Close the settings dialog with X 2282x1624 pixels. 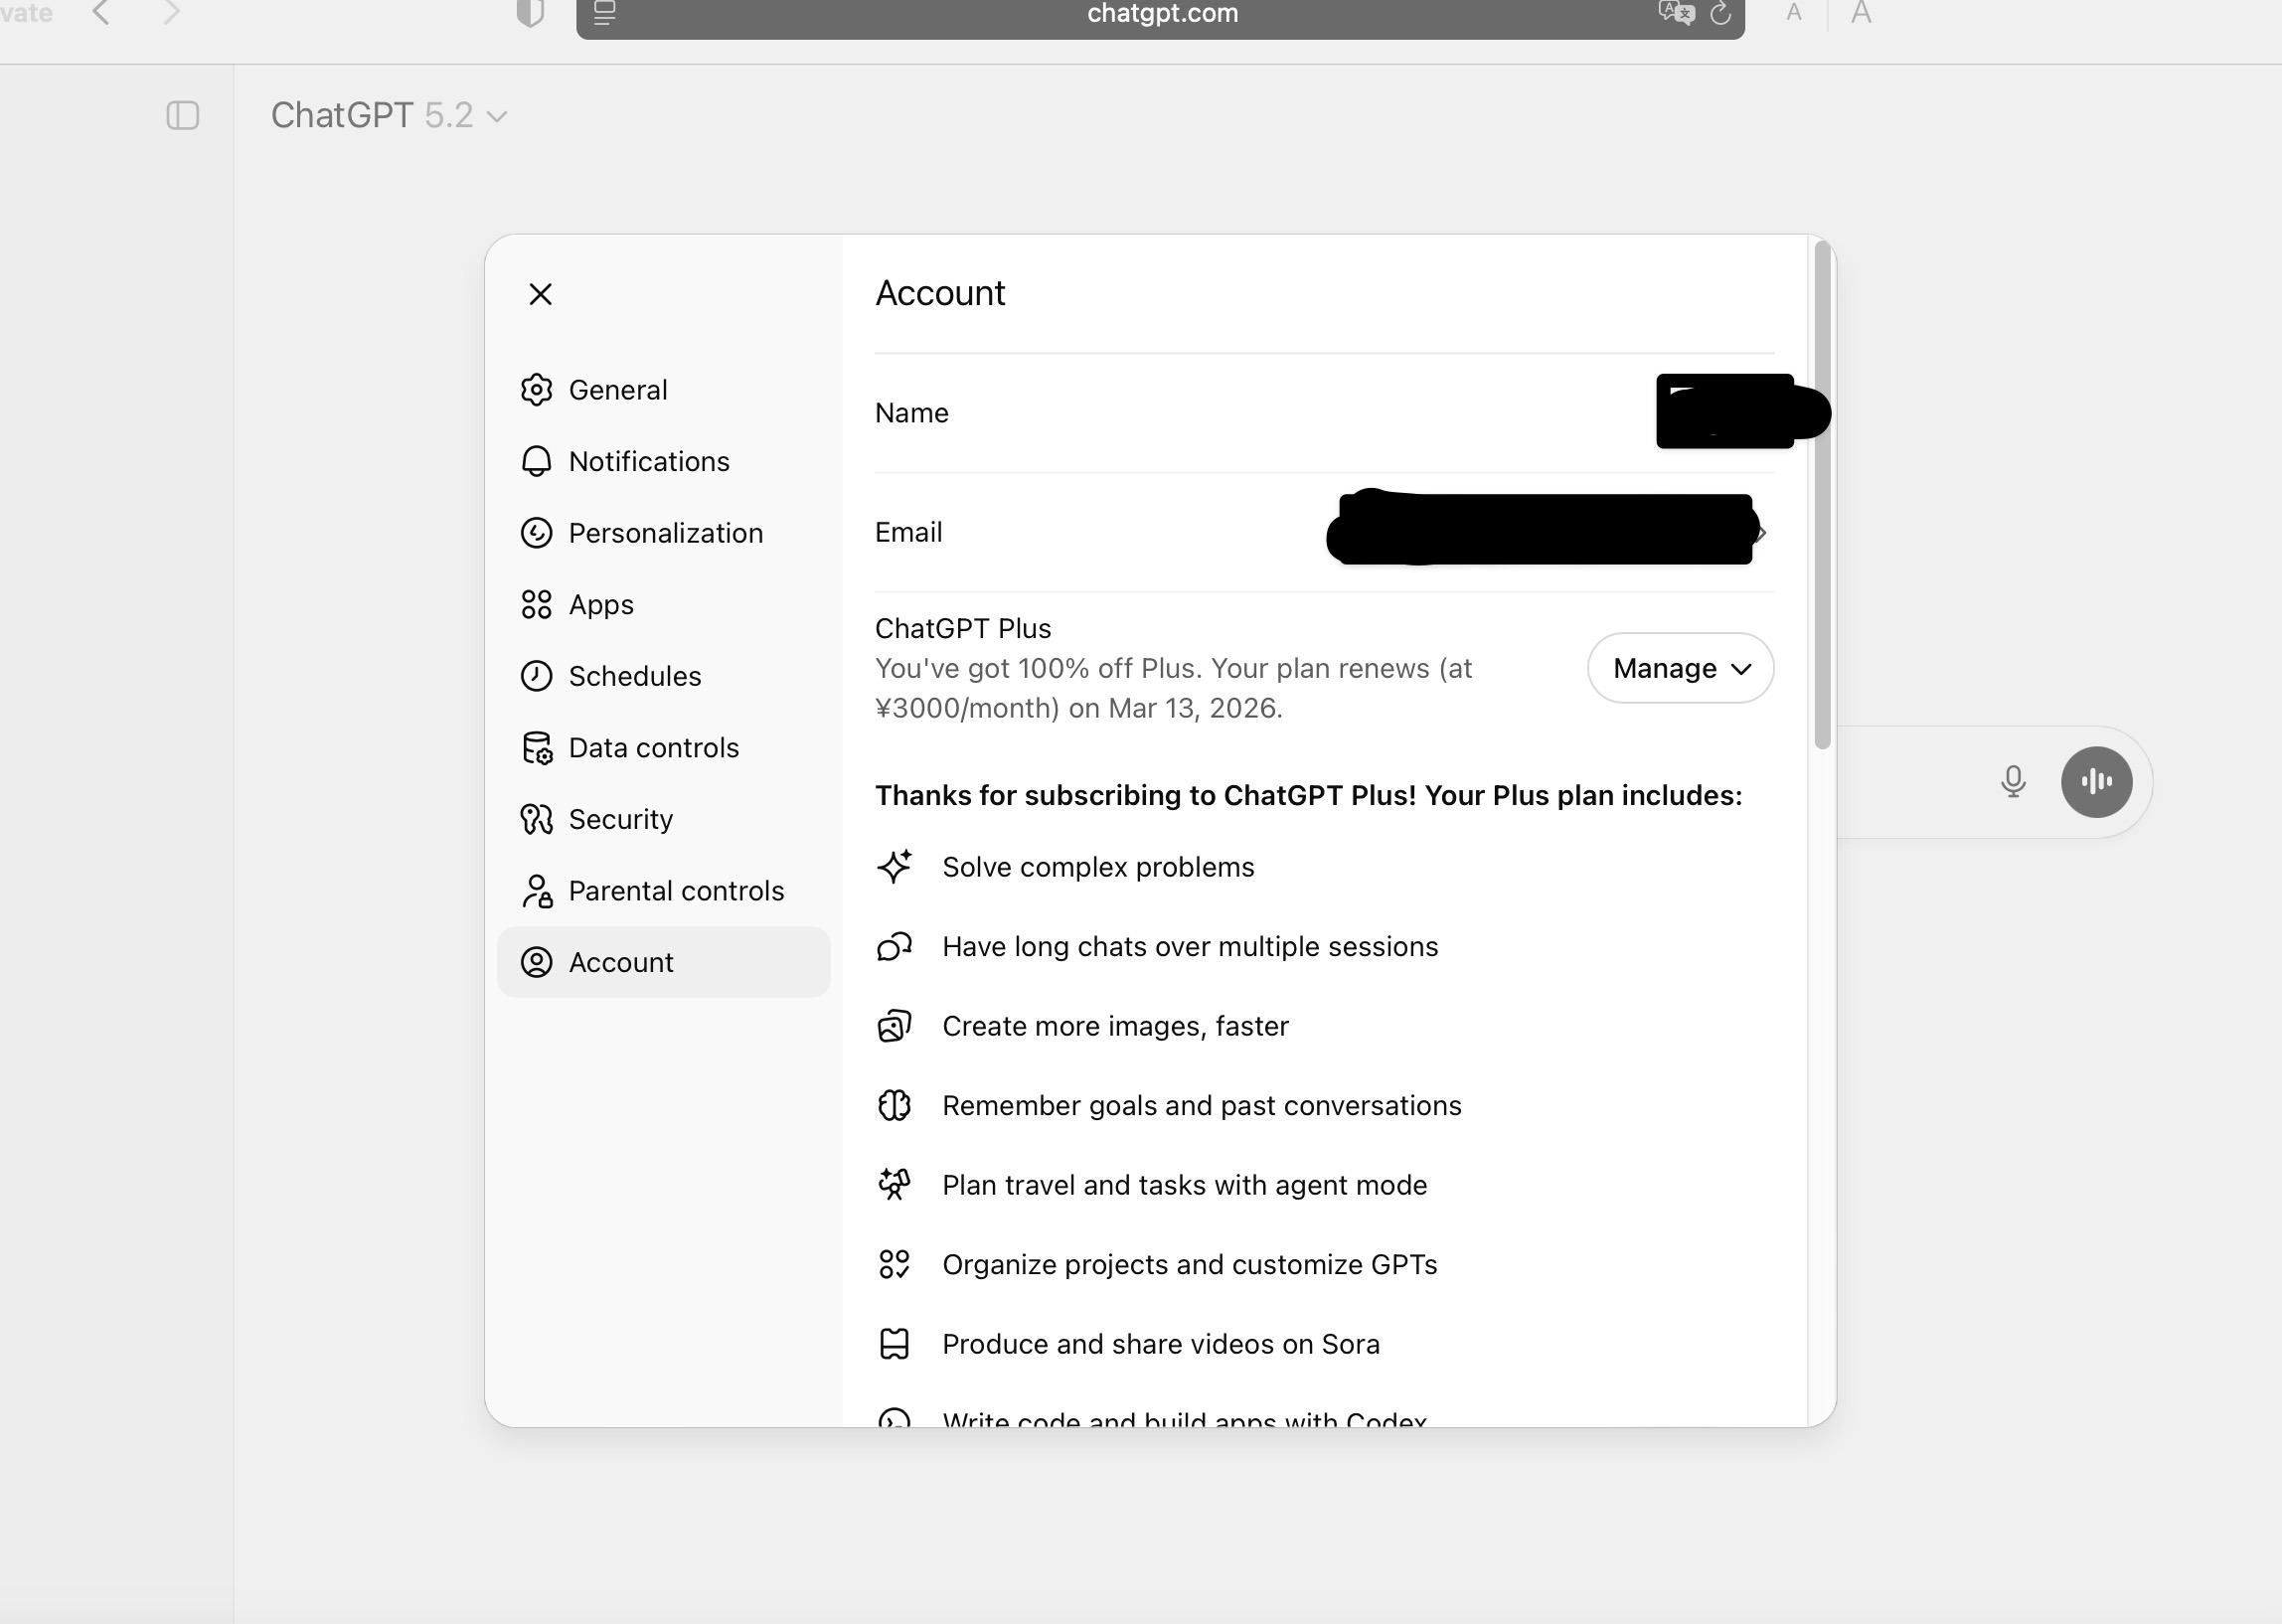click(x=540, y=294)
